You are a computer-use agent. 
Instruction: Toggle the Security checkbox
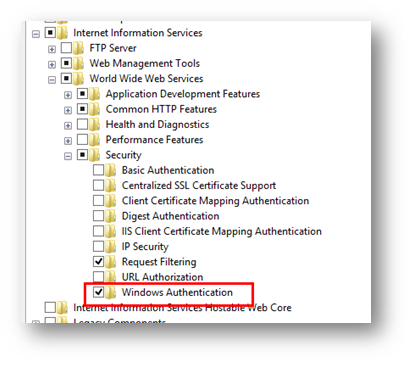pos(82,155)
